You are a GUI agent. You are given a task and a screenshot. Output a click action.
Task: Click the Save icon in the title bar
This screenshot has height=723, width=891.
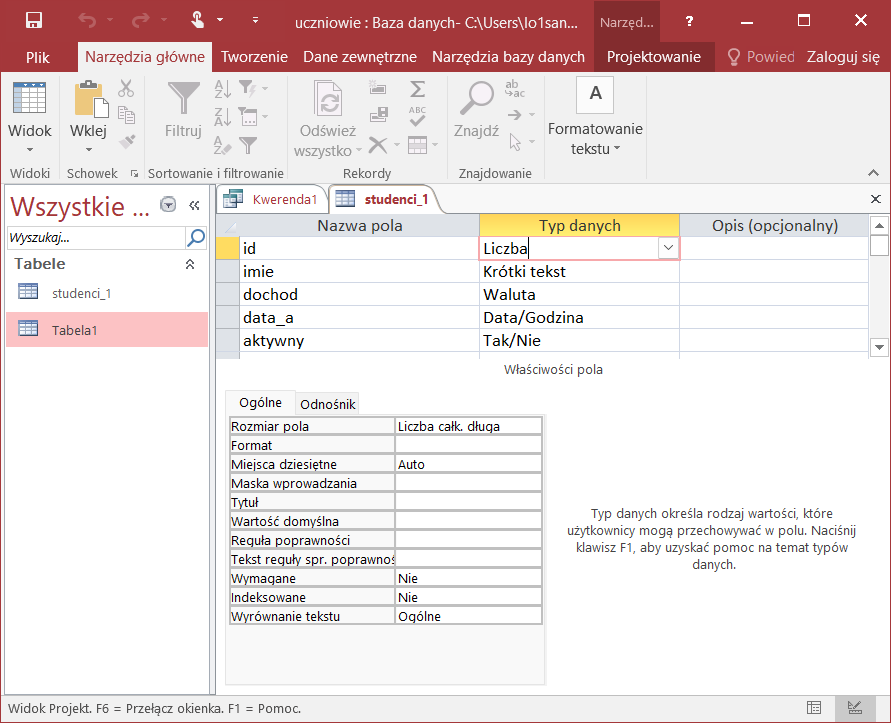point(33,20)
